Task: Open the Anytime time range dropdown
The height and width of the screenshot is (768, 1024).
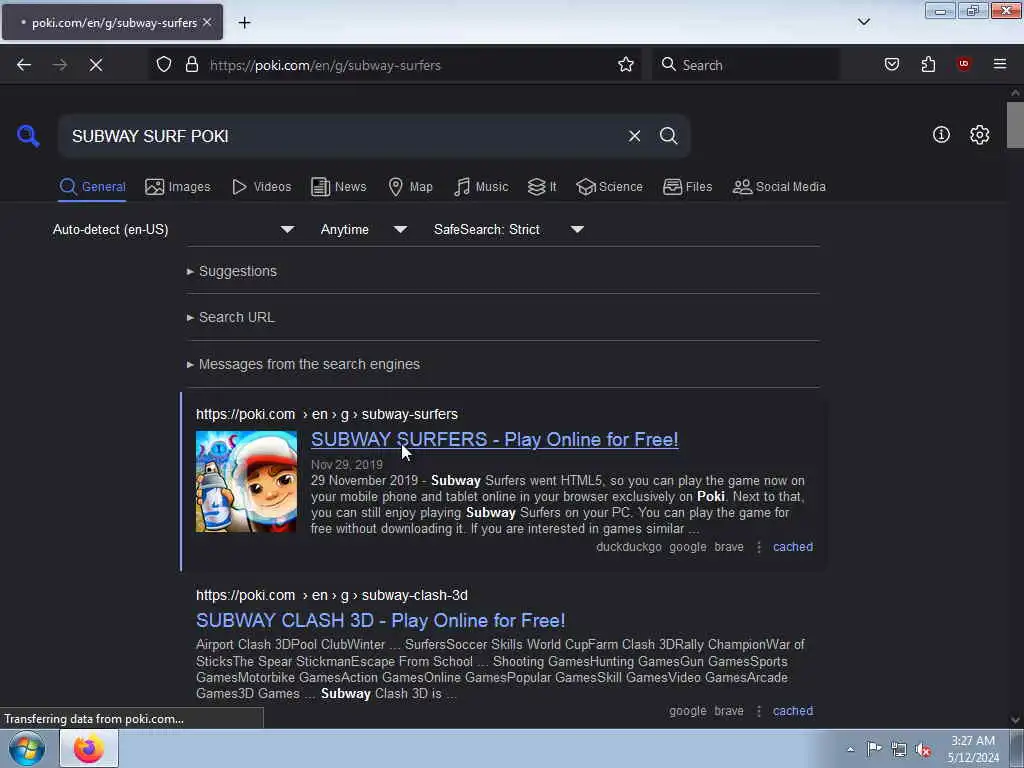Action: tap(363, 229)
